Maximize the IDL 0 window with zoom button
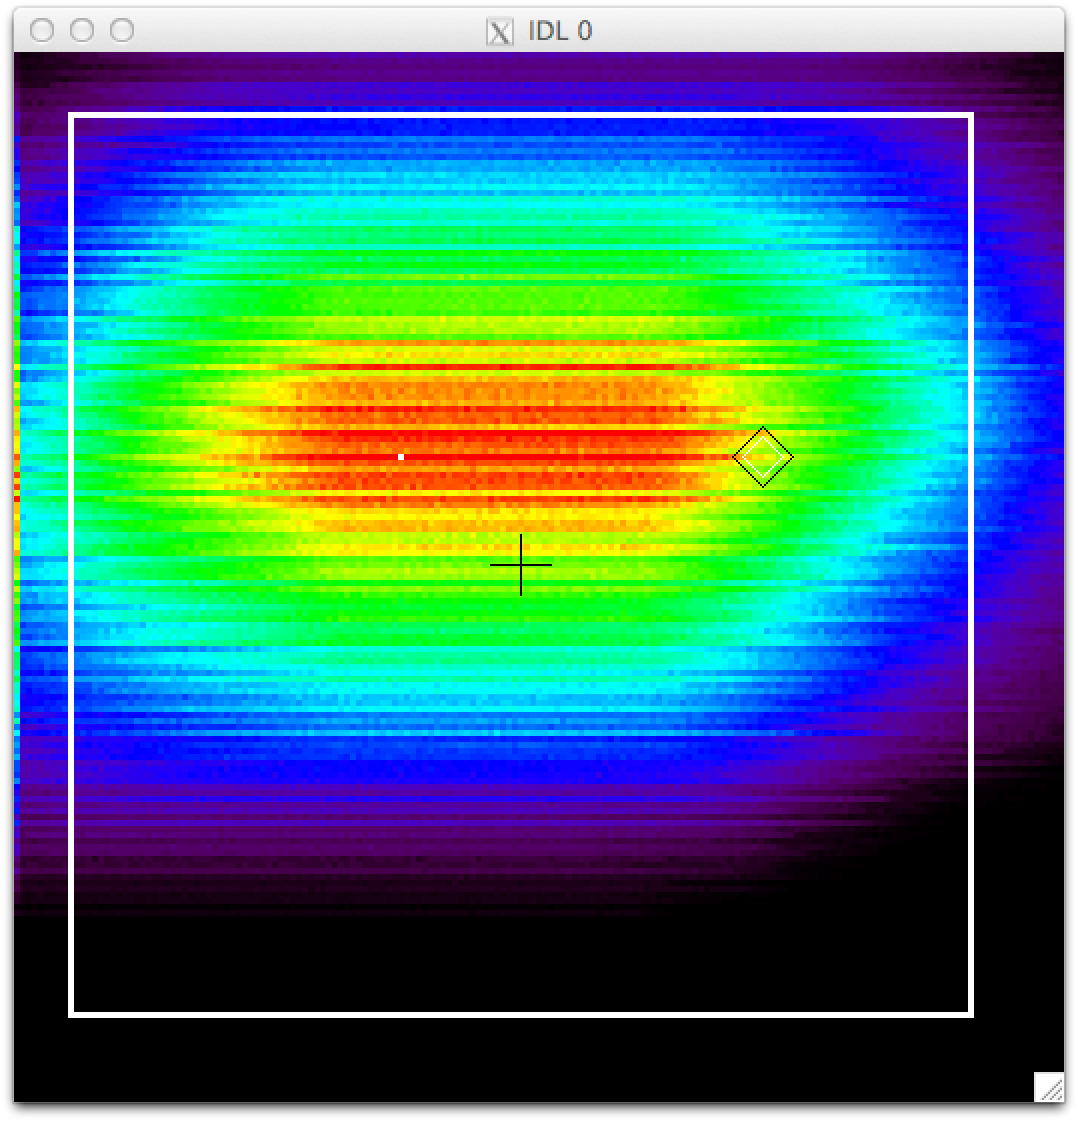Viewport: 1078px width, 1122px height. click(x=122, y=31)
